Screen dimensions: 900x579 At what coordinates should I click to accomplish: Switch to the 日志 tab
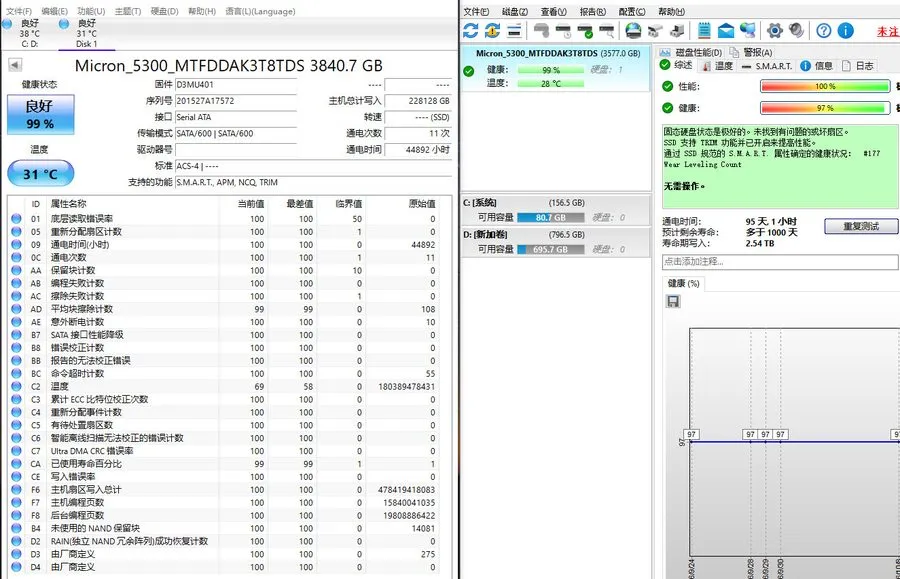858,66
